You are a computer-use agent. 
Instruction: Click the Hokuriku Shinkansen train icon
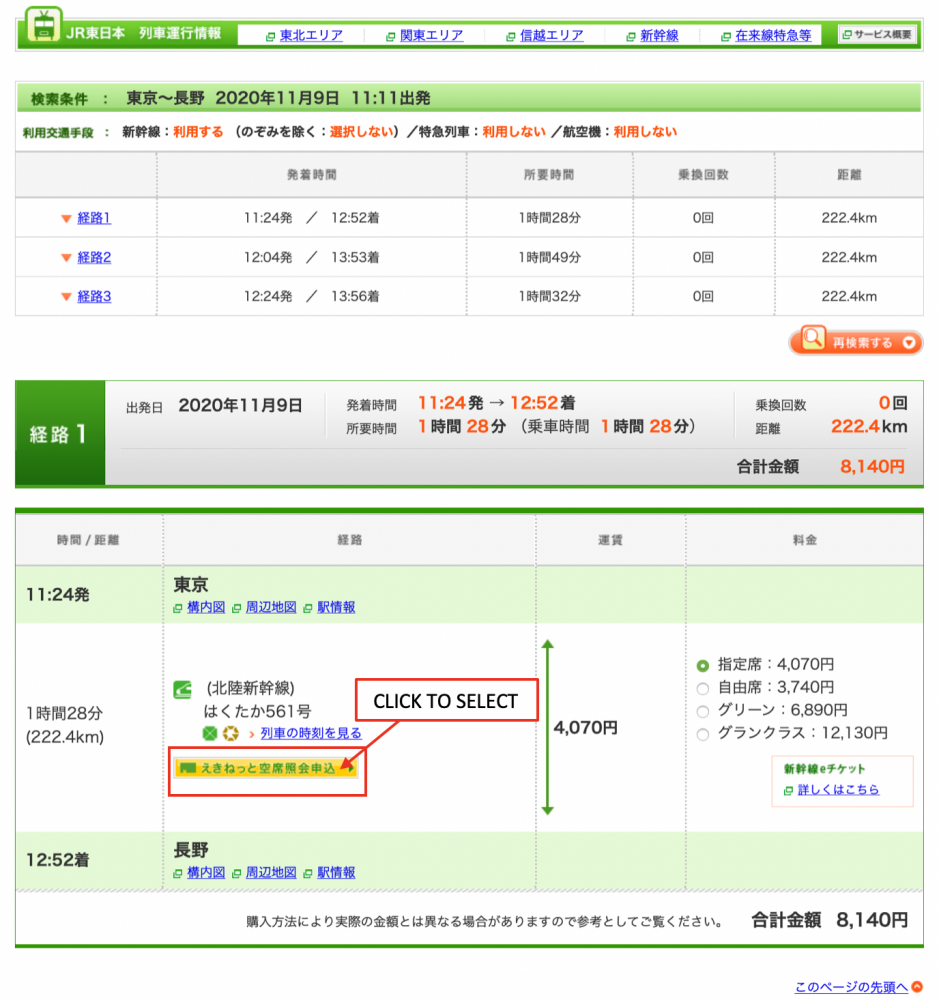tap(183, 689)
